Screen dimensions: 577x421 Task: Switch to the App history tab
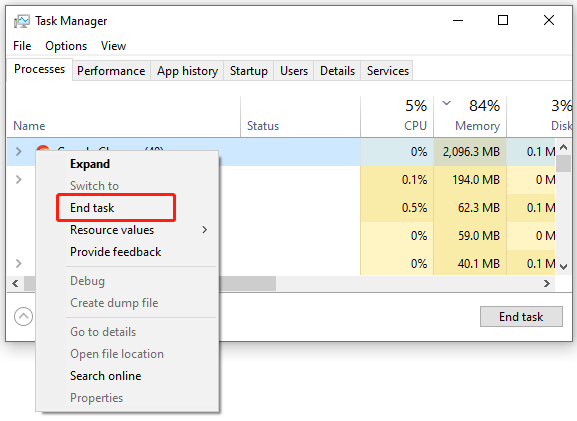187,71
